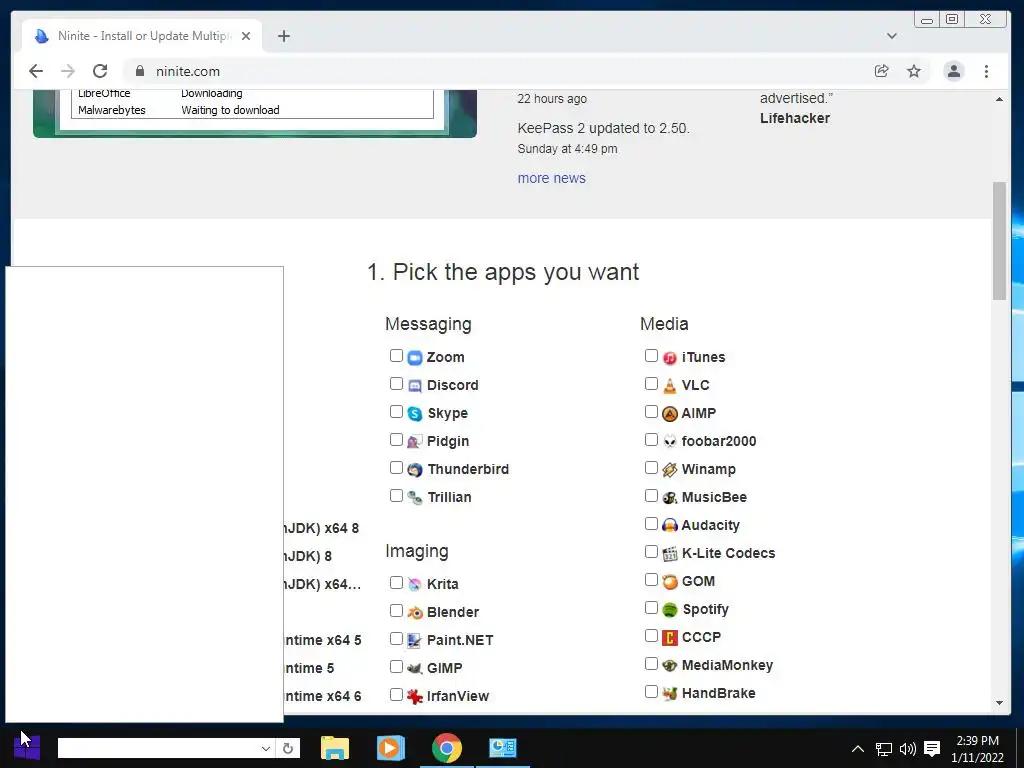
Task: Click the GIMP app icon
Action: (x=415, y=669)
